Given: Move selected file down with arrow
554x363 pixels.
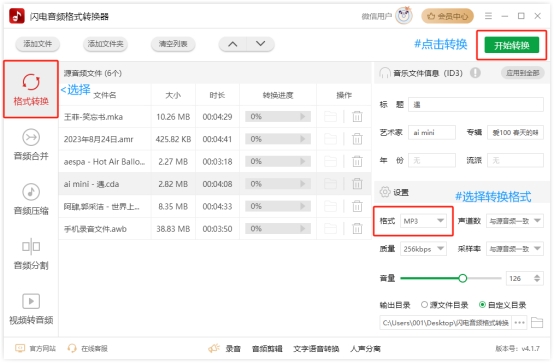Looking at the screenshot, I should [260, 44].
